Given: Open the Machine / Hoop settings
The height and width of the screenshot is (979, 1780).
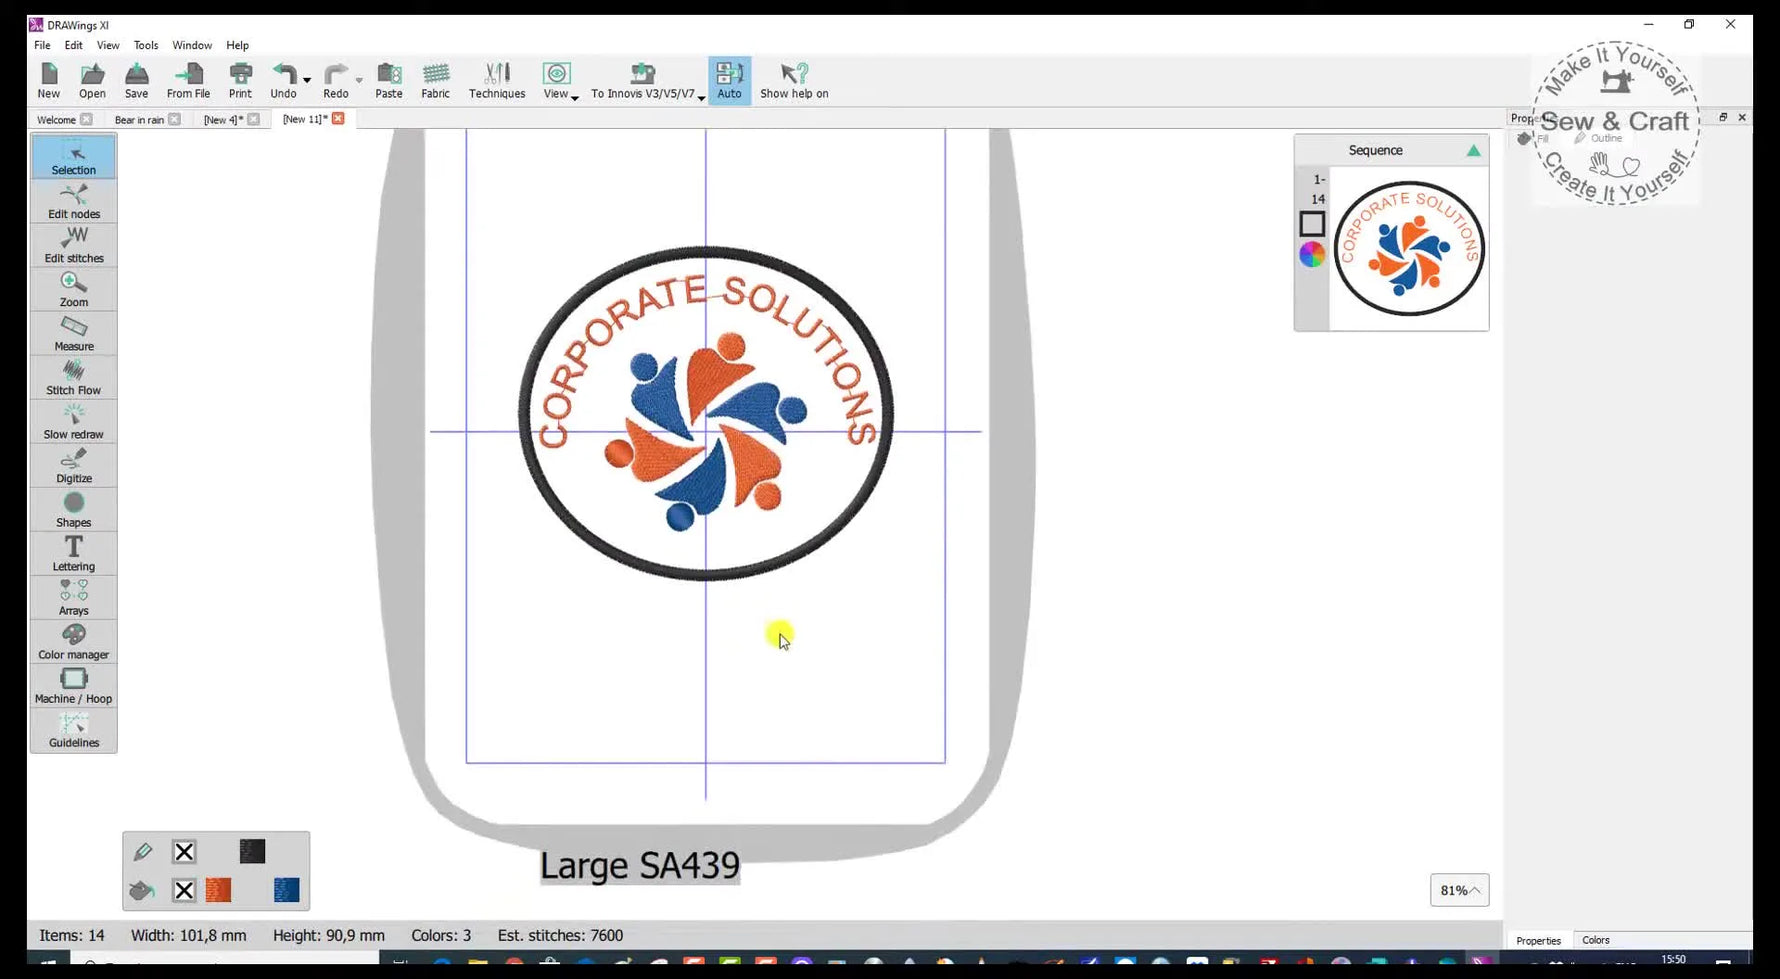Looking at the screenshot, I should point(73,683).
